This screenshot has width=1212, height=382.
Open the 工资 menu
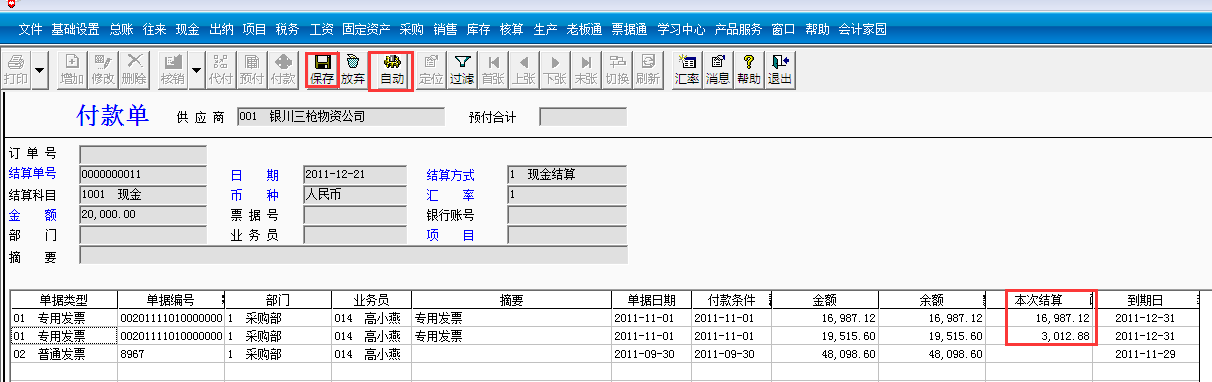pos(322,30)
